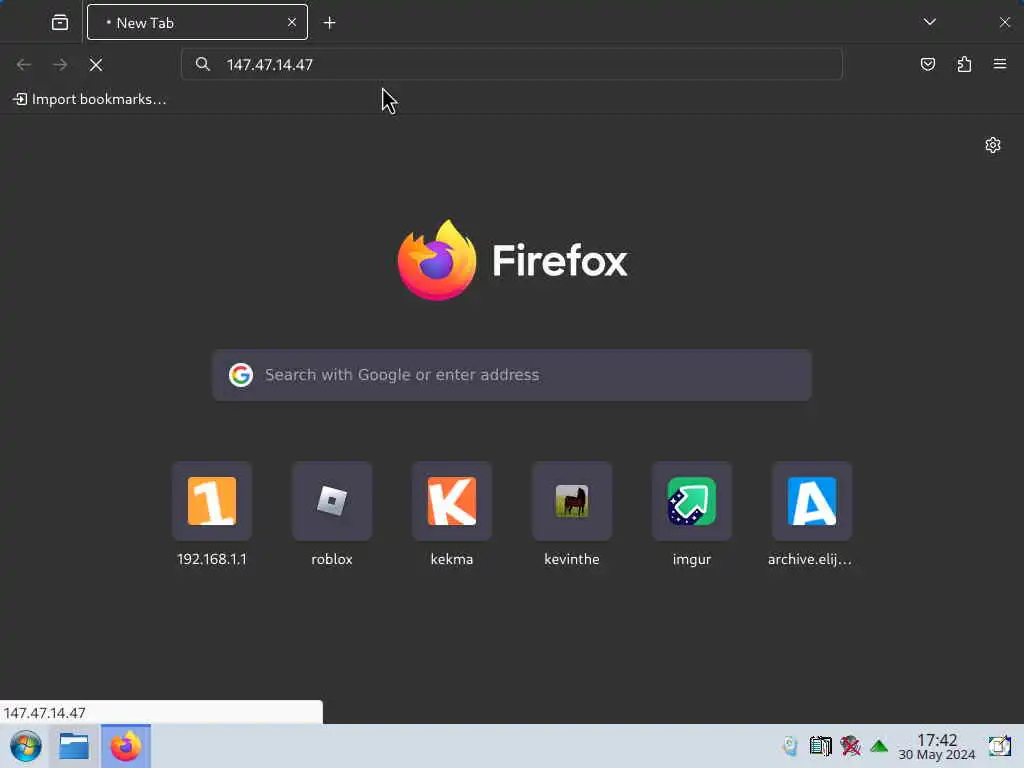Open the Save to Pocket icon
Screen dimensions: 1024x768
(927, 64)
